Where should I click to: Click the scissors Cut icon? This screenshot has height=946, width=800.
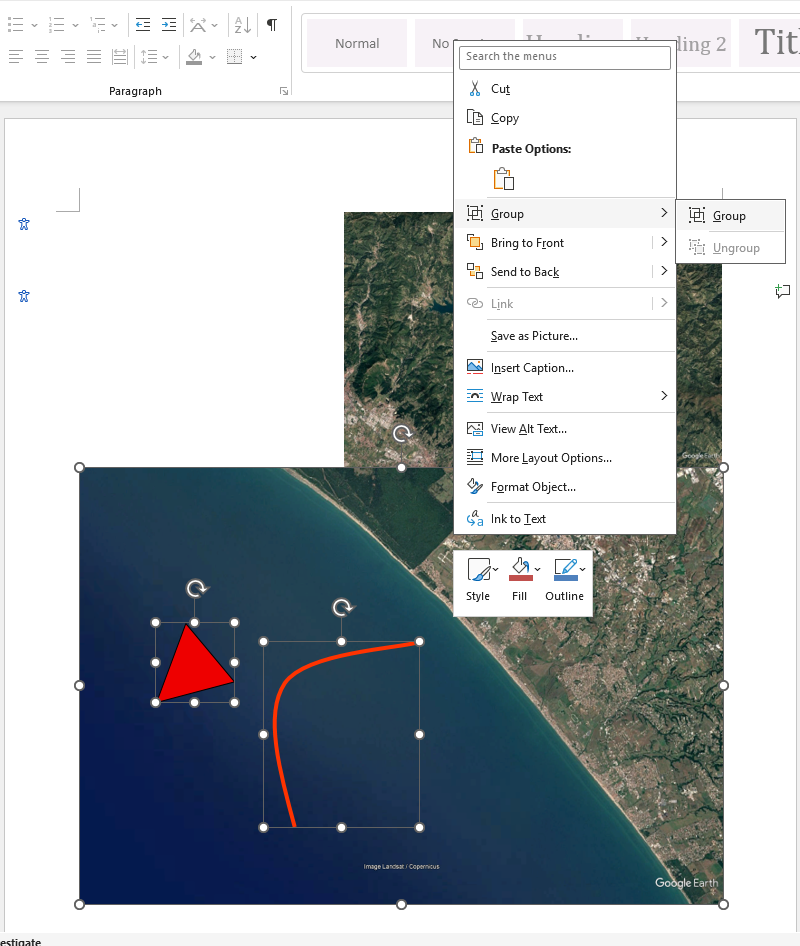click(475, 89)
